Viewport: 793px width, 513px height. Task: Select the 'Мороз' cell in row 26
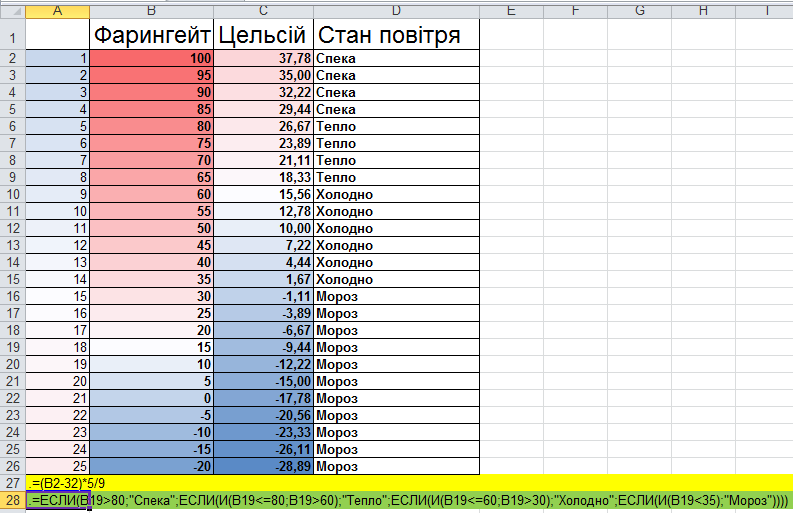coord(396,466)
